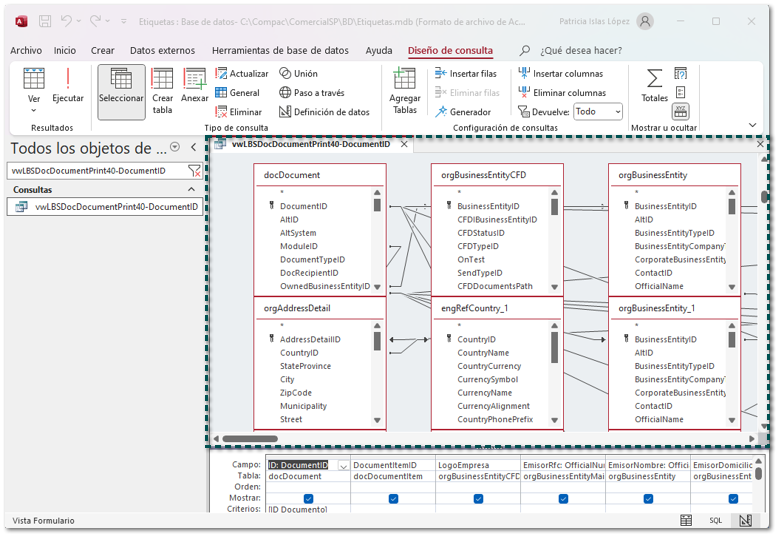This screenshot has width=781, height=537.
Task: Select the Crear tabla query type
Action: point(162,90)
